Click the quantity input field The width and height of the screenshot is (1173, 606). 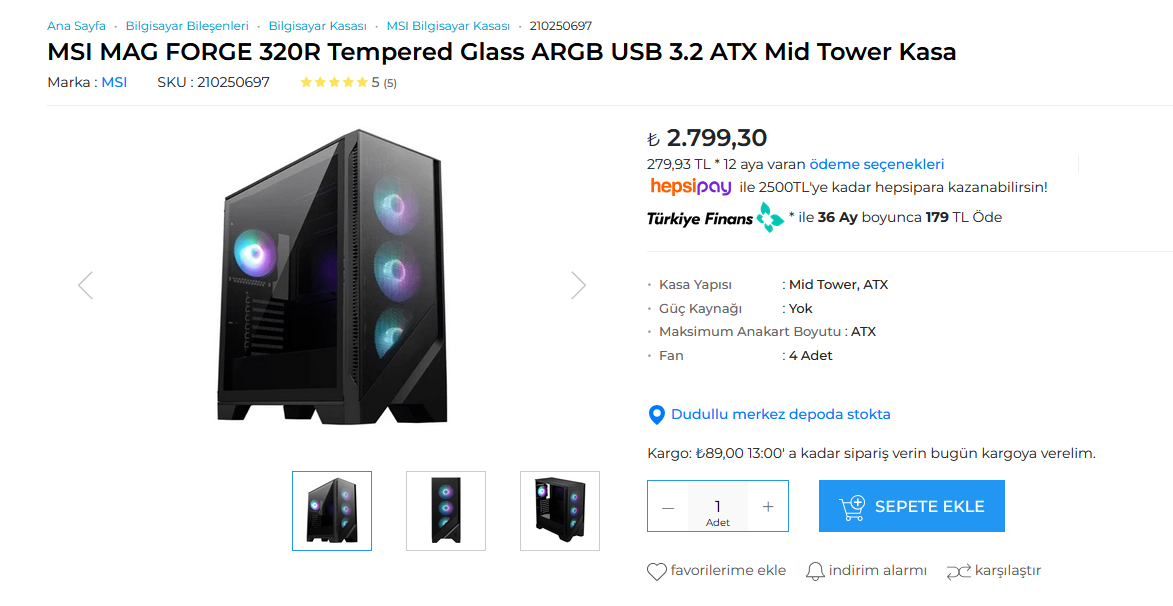coord(717,506)
